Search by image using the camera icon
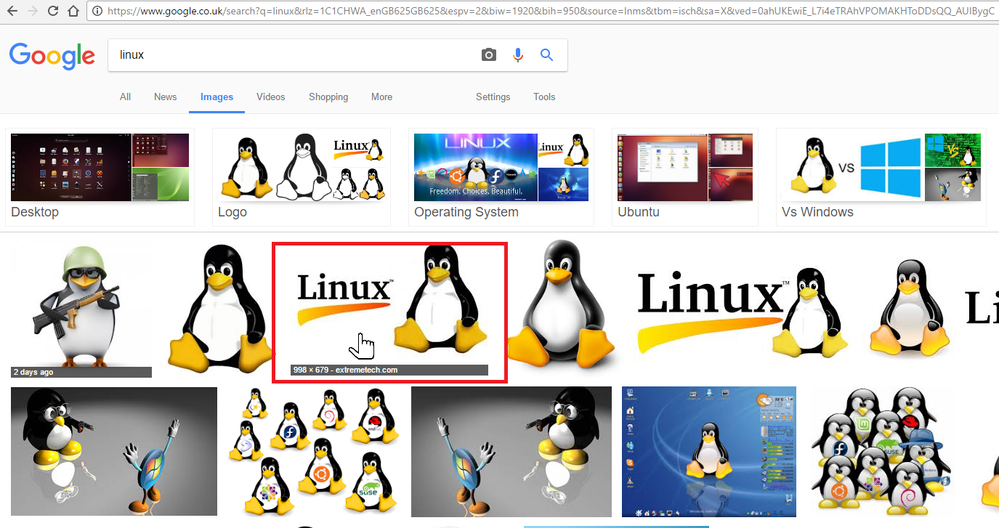 pyautogui.click(x=489, y=55)
